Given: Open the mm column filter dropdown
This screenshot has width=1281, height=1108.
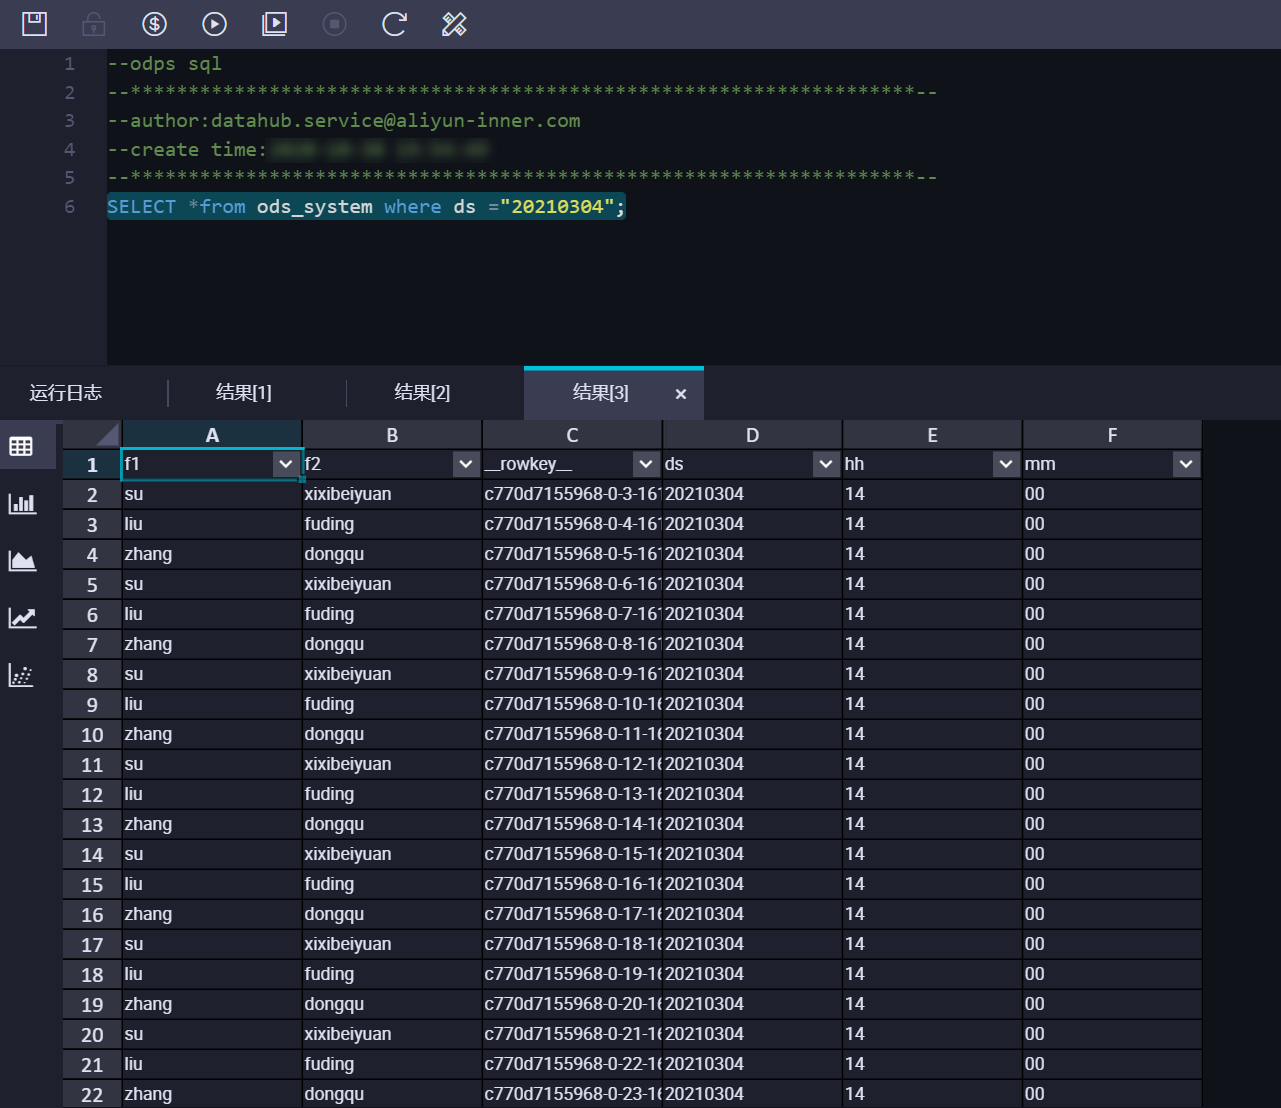Looking at the screenshot, I should click(1185, 464).
